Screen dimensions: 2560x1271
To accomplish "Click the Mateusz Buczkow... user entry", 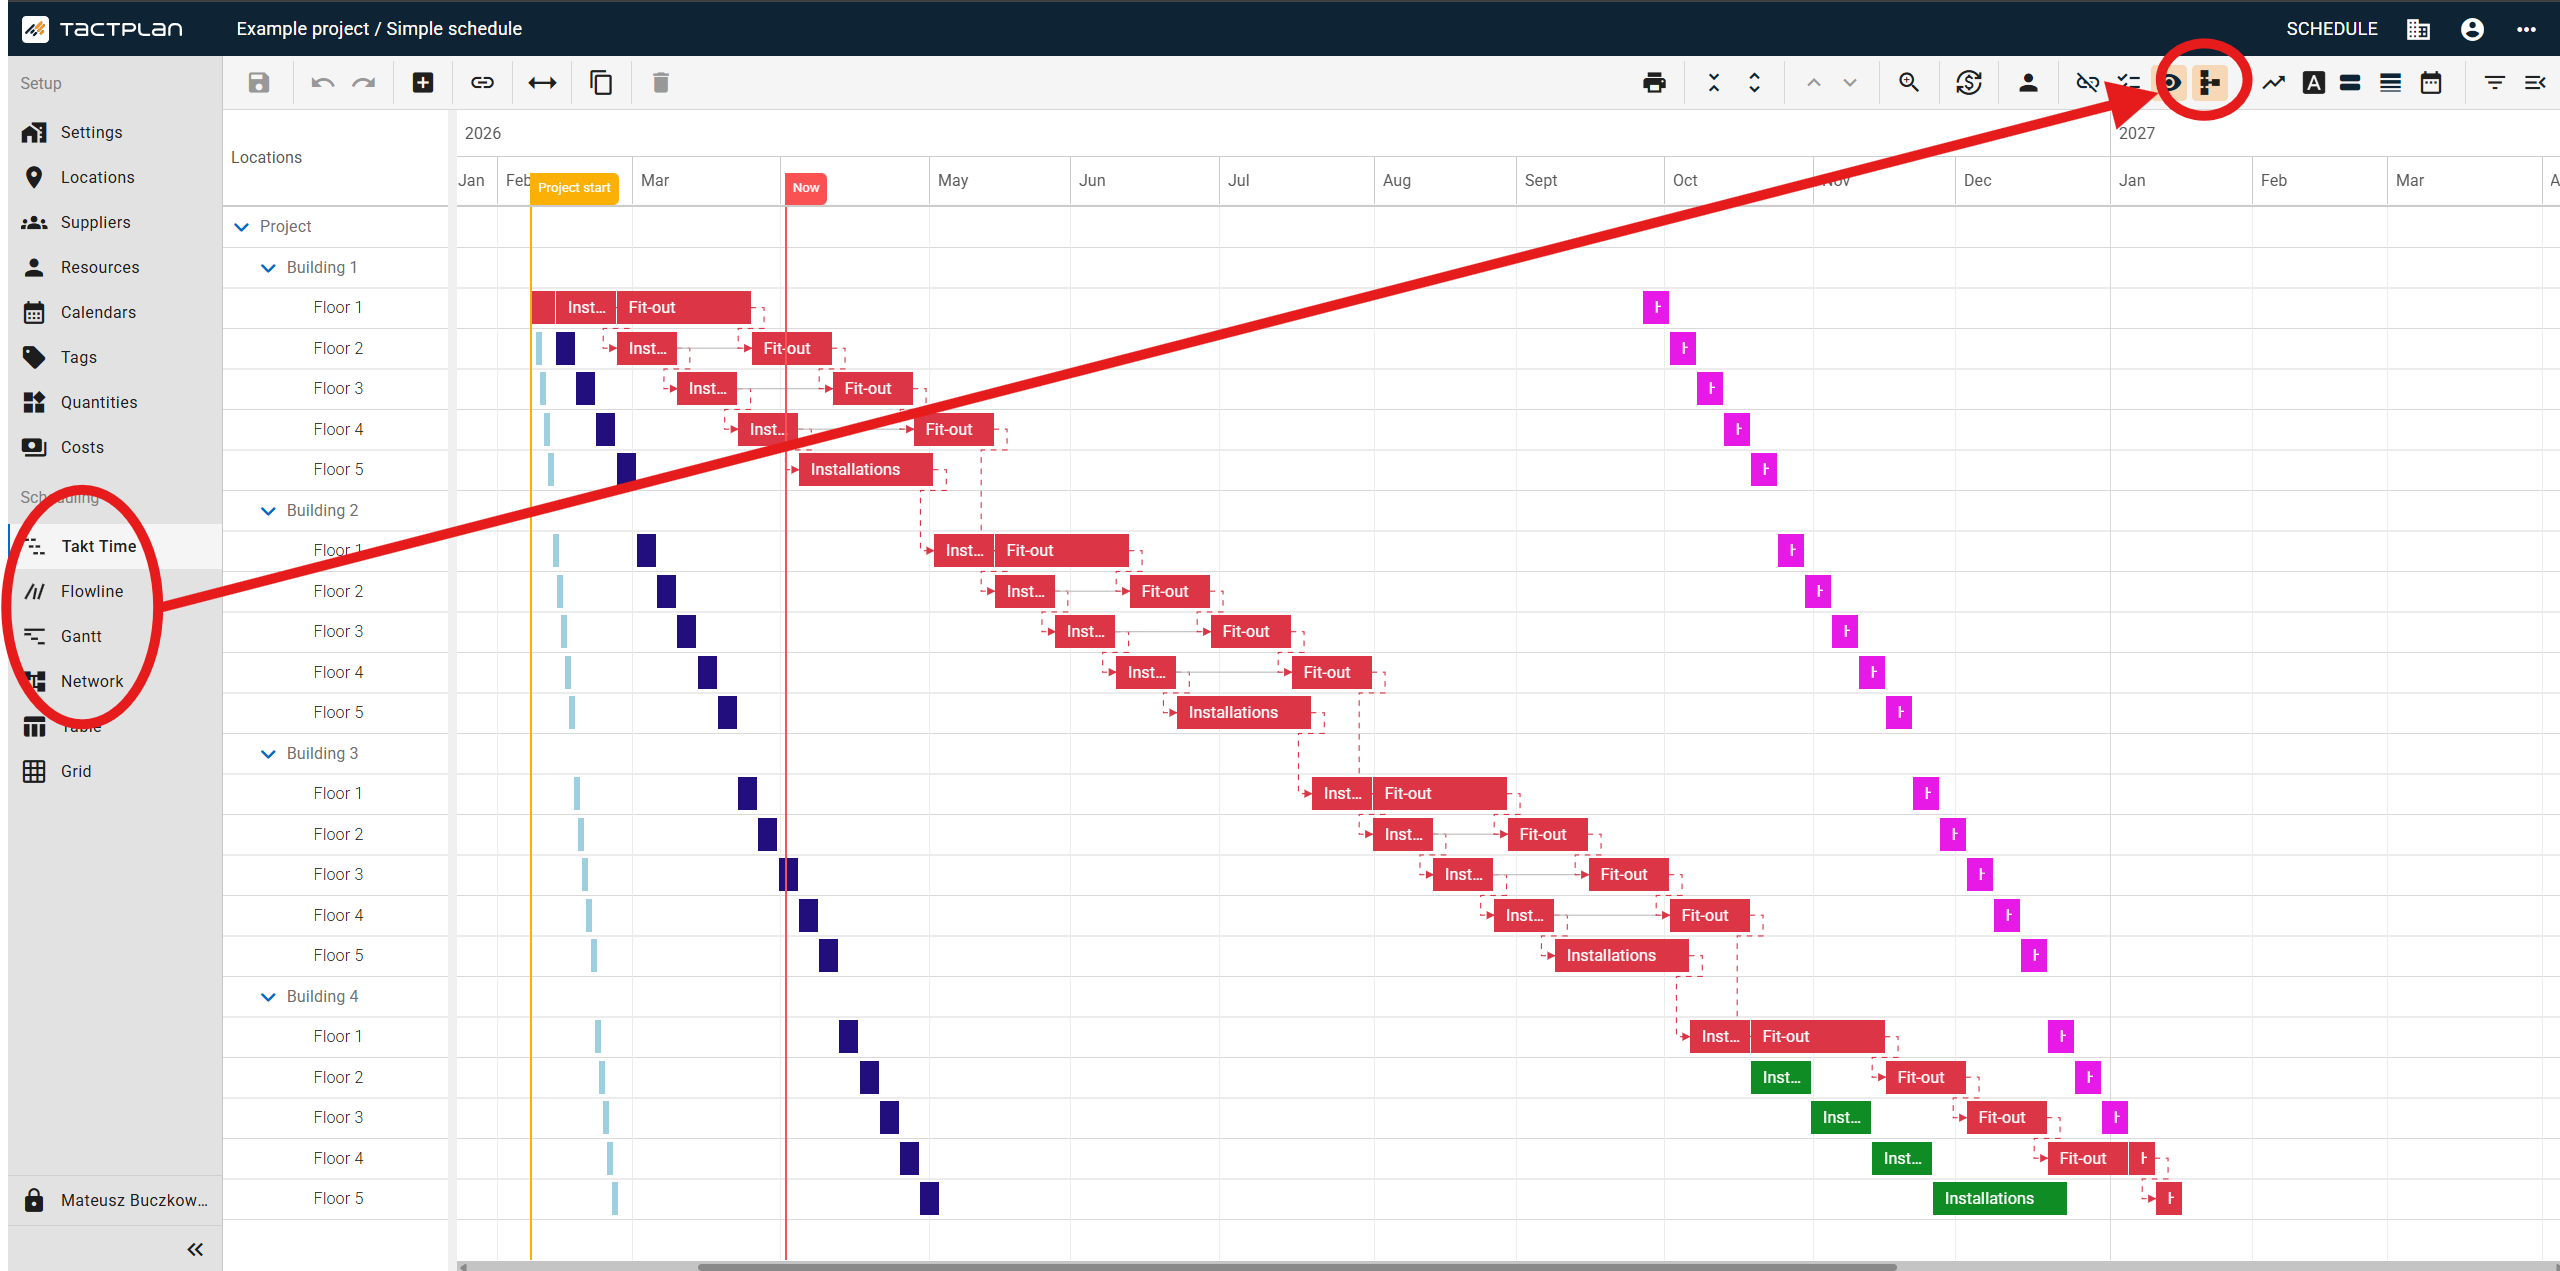I will pyautogui.click(x=115, y=1200).
